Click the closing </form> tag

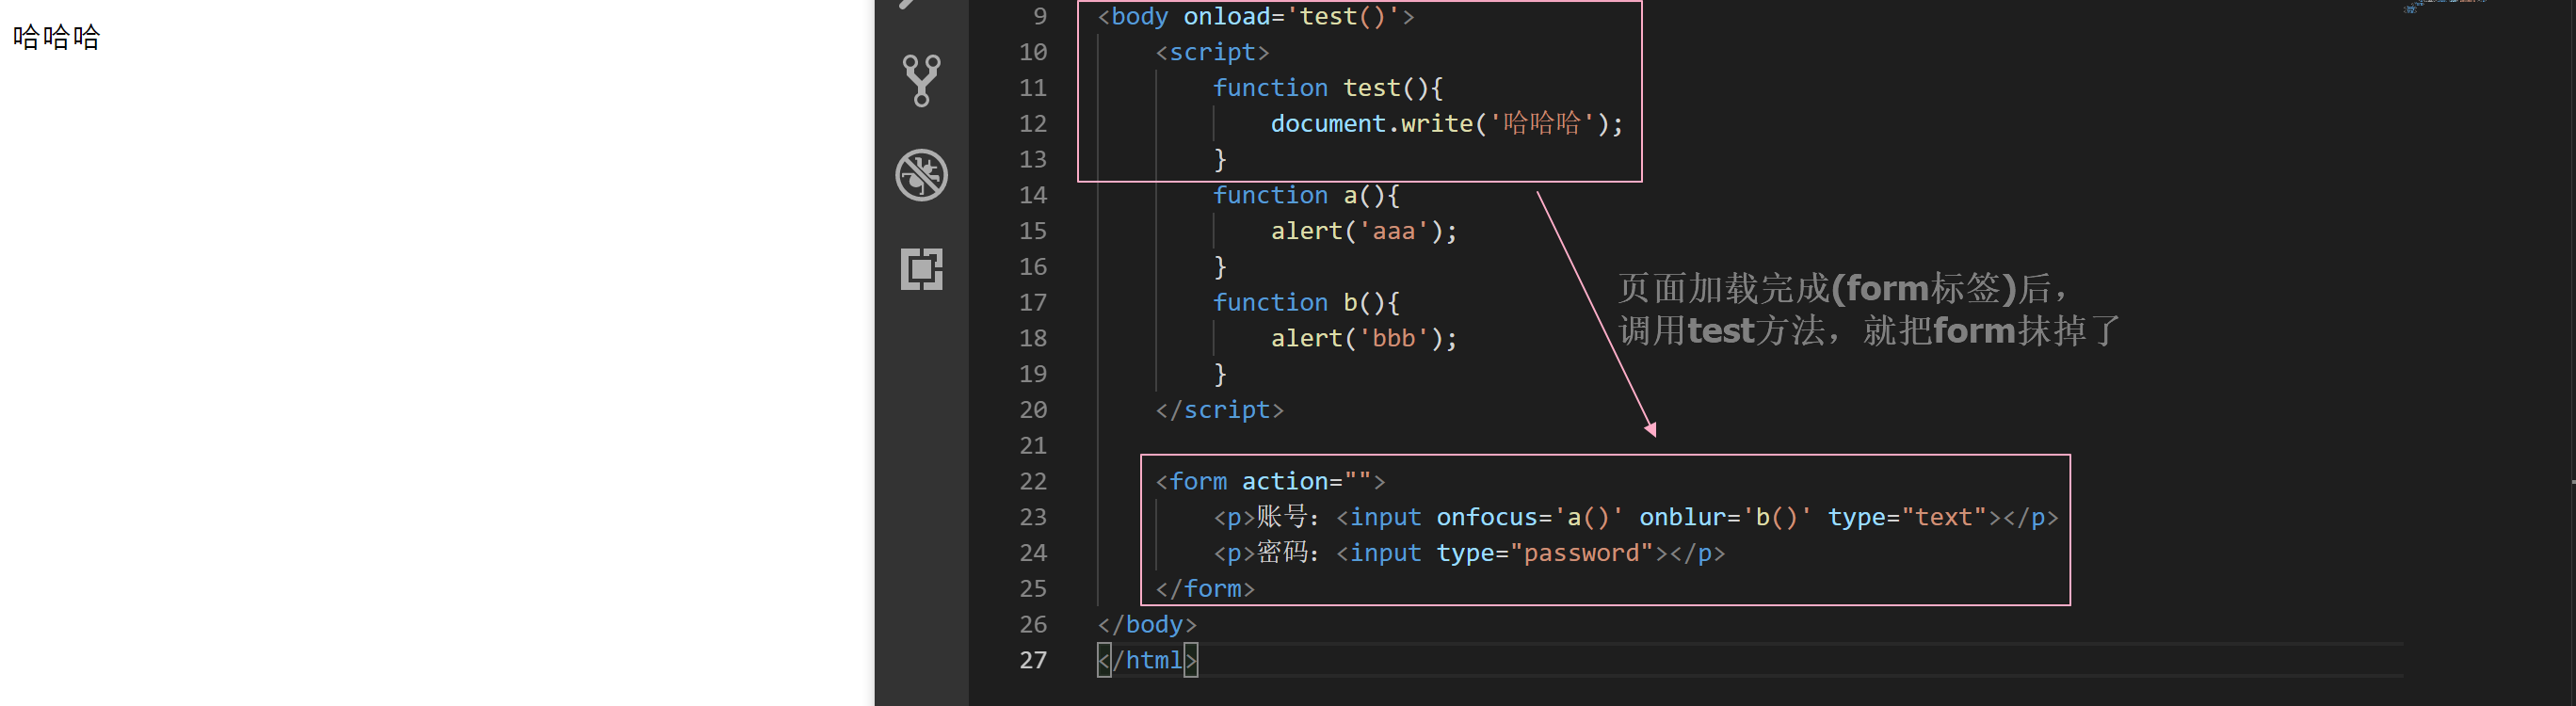click(1204, 589)
